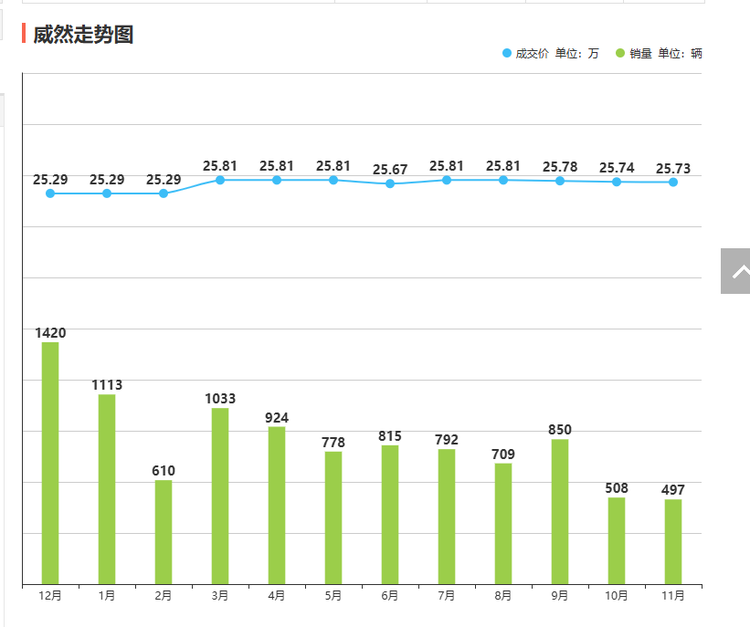Image resolution: width=750 pixels, height=627 pixels.
Task: Select the November bar labeled 497
Action: point(673,541)
